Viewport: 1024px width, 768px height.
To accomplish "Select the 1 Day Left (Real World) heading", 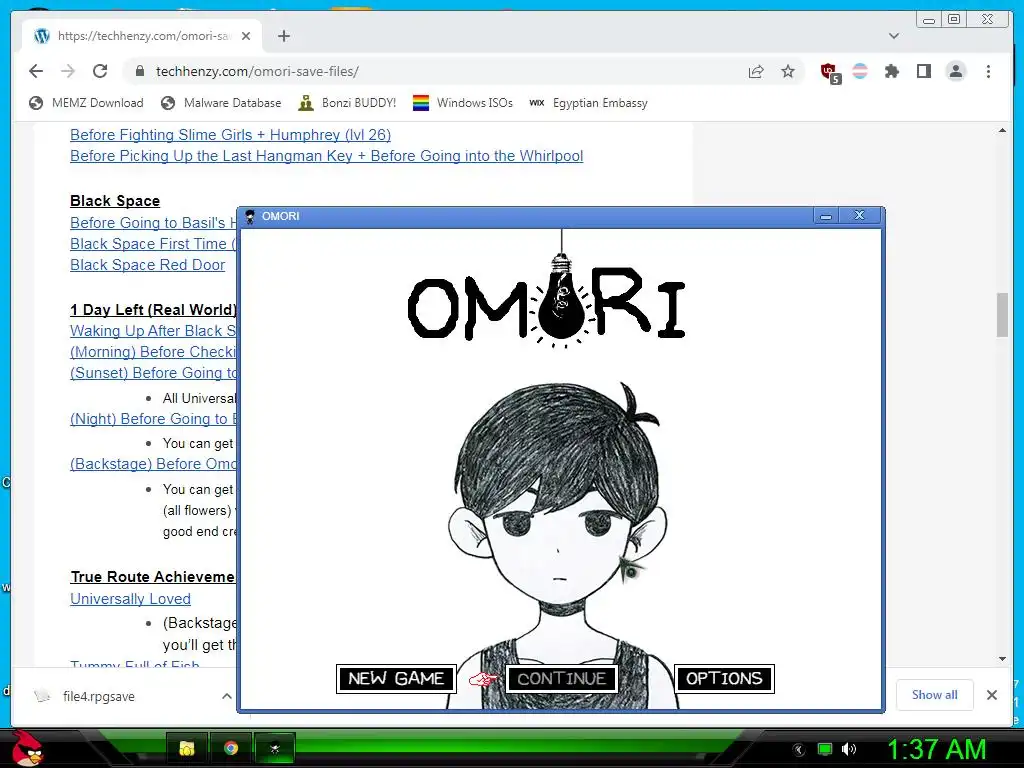I will tap(153, 310).
